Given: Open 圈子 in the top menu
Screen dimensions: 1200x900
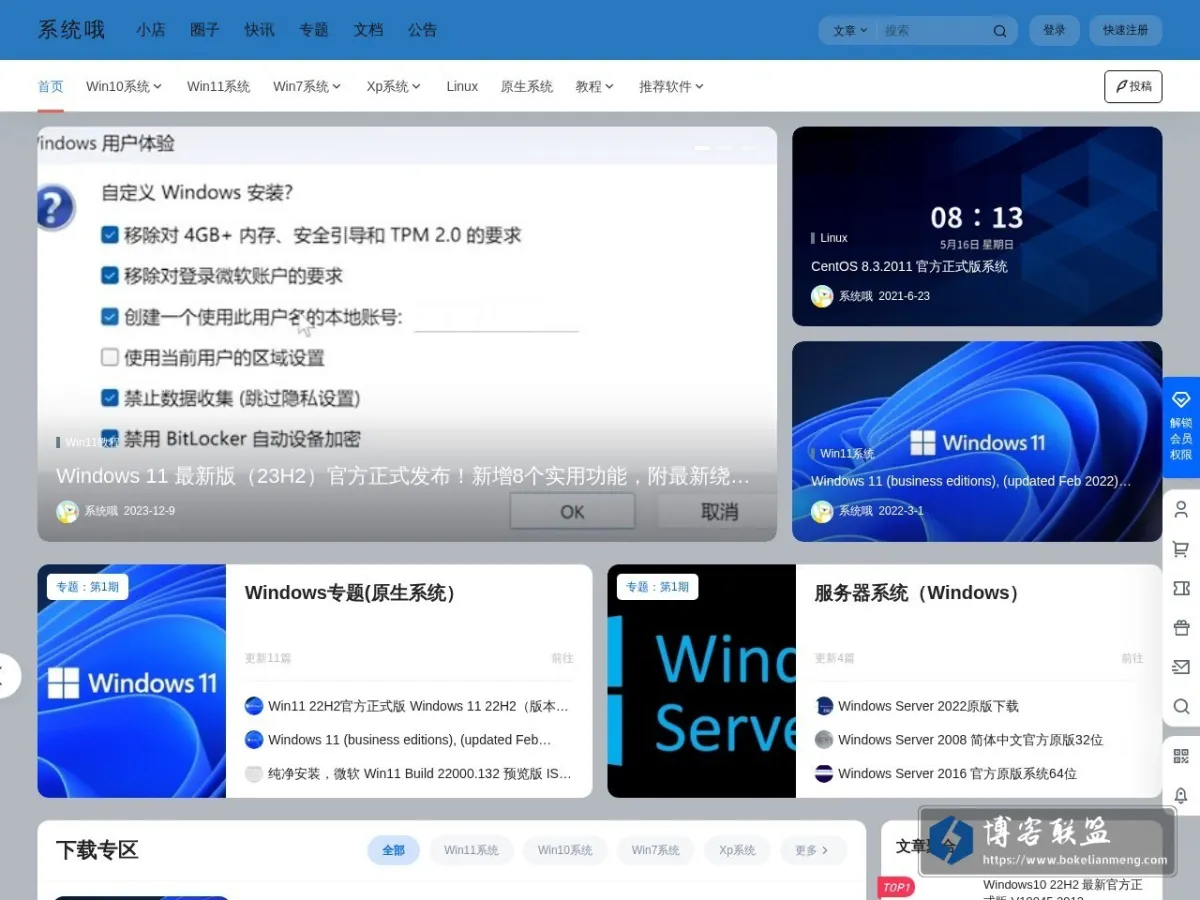Looking at the screenshot, I should click(x=205, y=30).
